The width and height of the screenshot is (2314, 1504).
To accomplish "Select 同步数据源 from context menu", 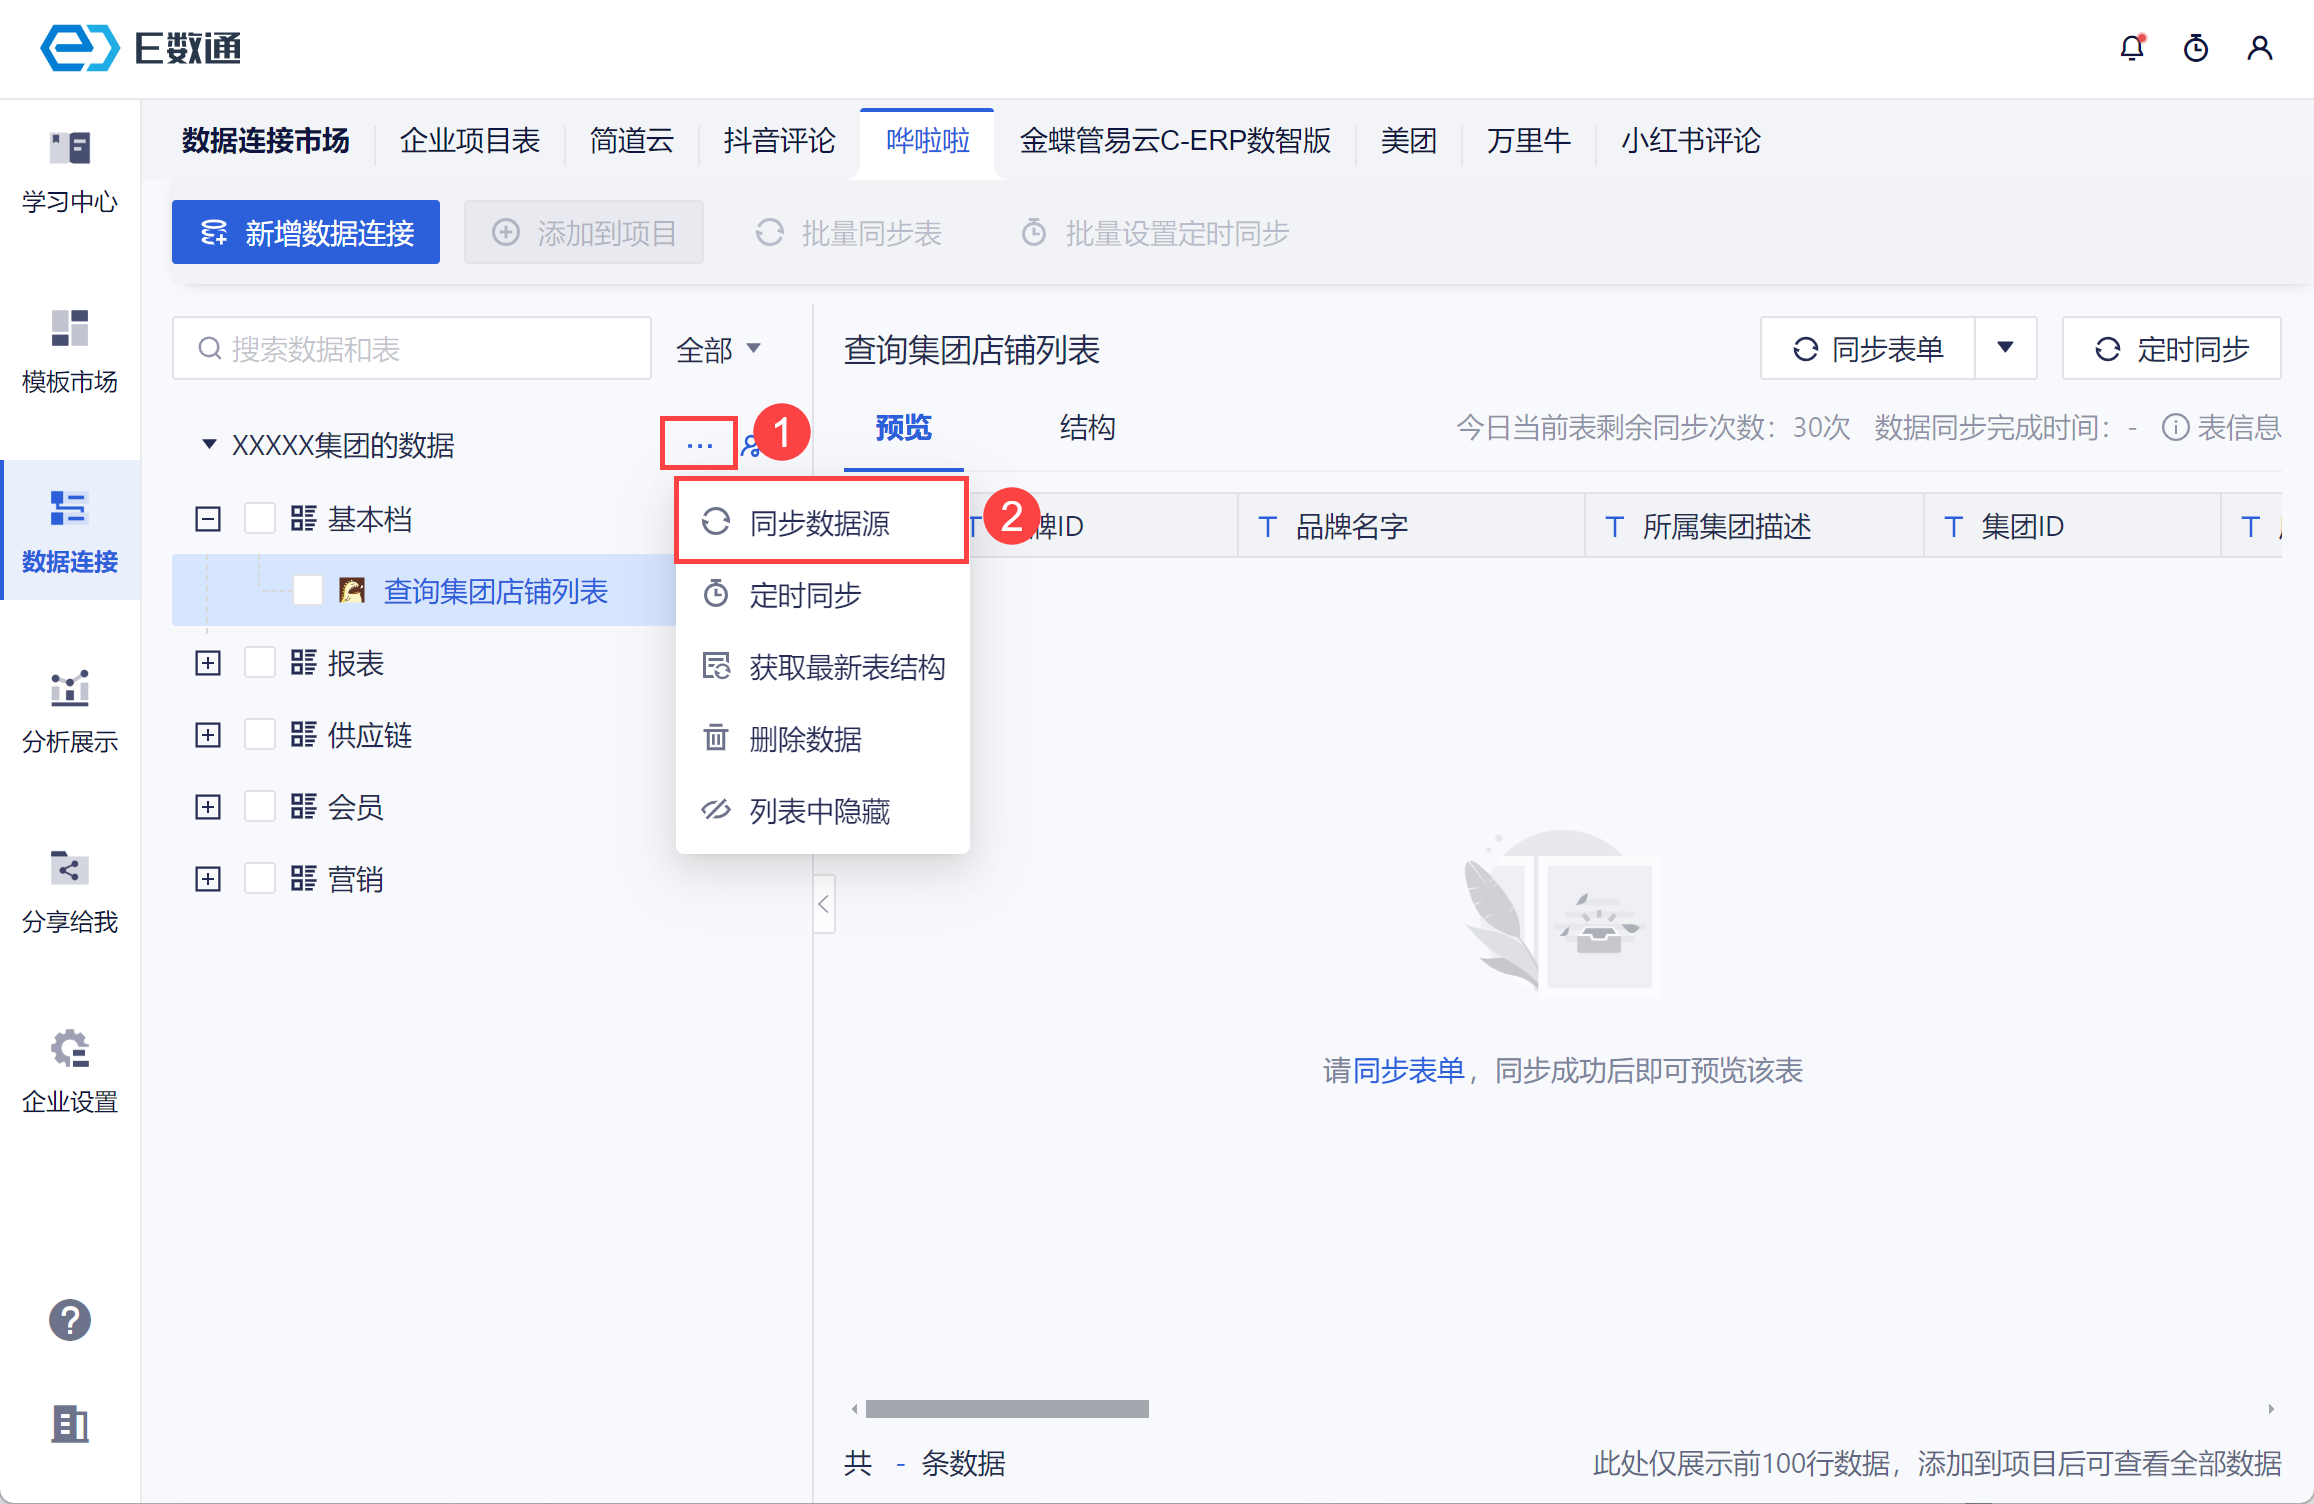I will coord(820,523).
